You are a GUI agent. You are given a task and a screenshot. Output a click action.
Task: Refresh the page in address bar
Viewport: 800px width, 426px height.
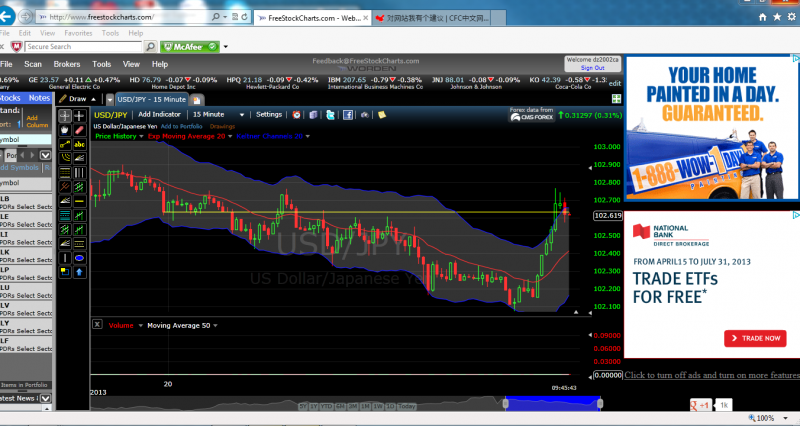[244, 17]
